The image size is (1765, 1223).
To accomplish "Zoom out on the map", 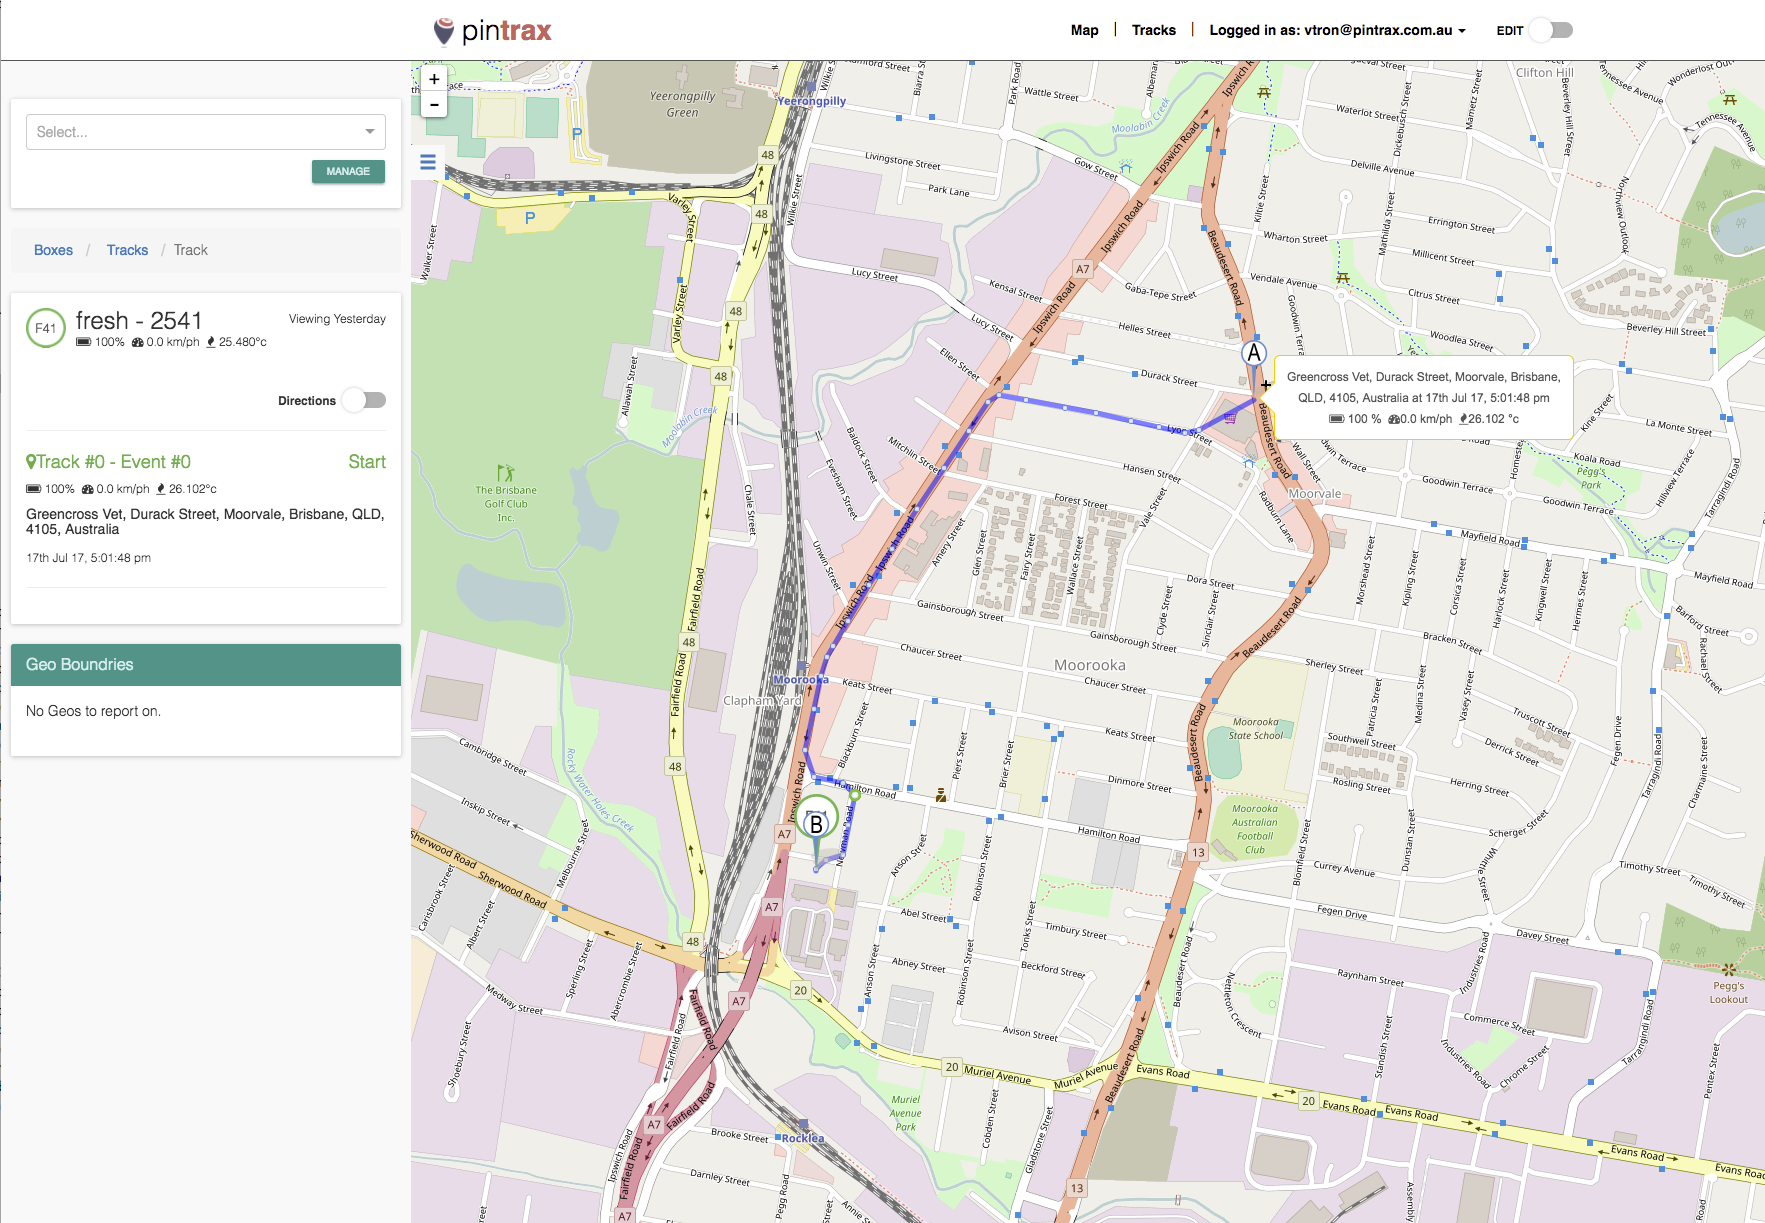I will coord(434,104).
